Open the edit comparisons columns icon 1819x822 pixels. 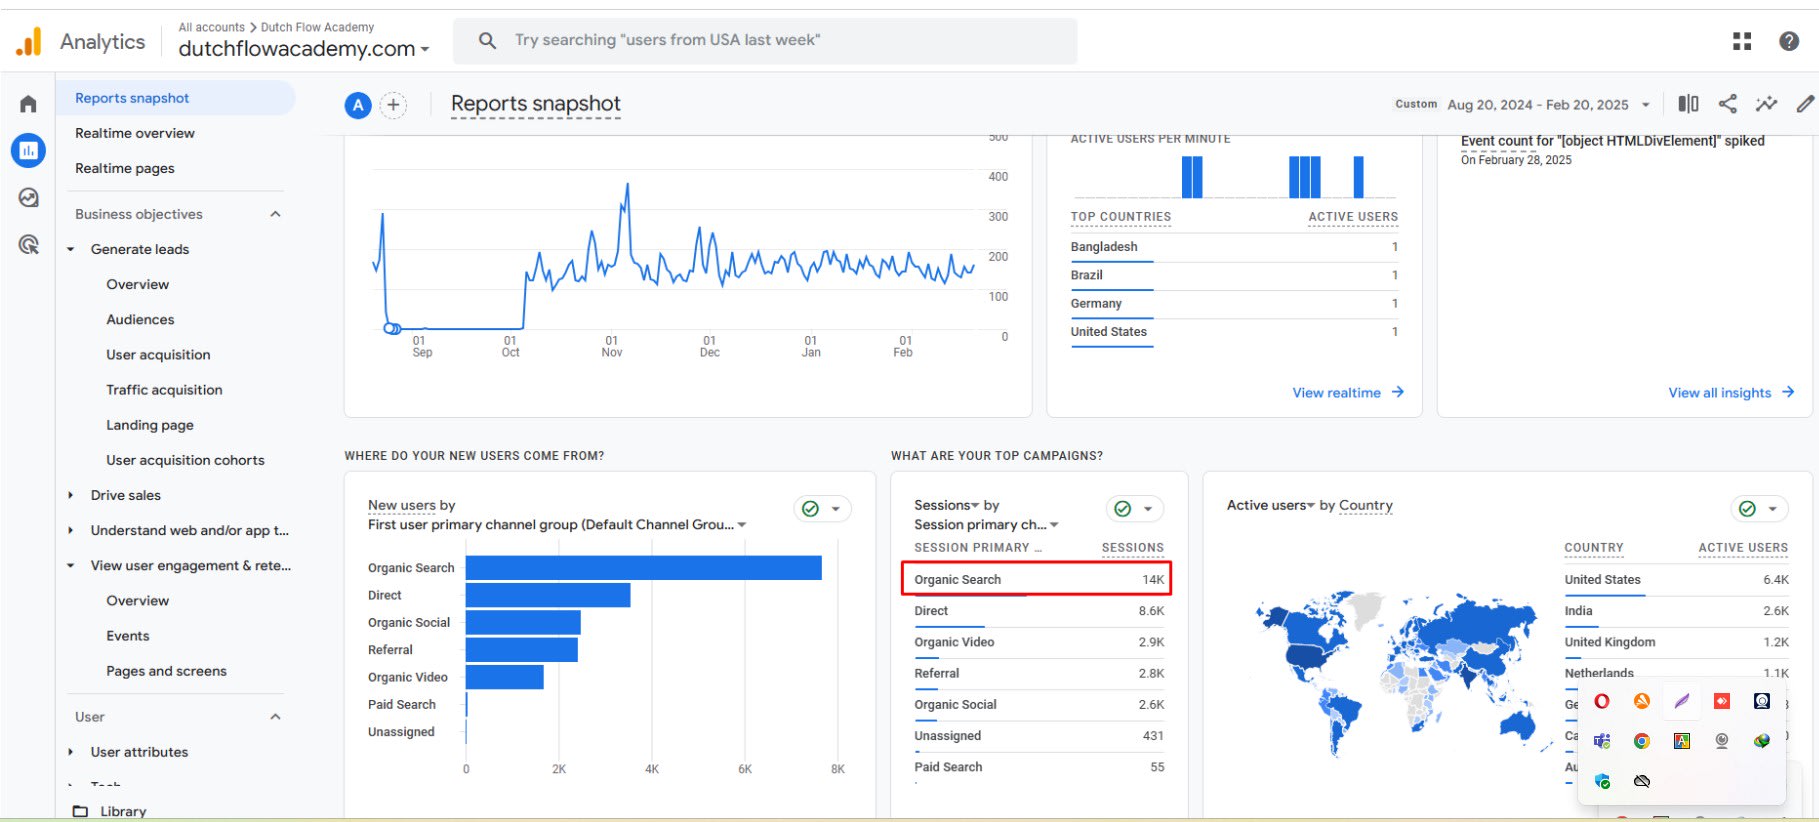[1688, 104]
